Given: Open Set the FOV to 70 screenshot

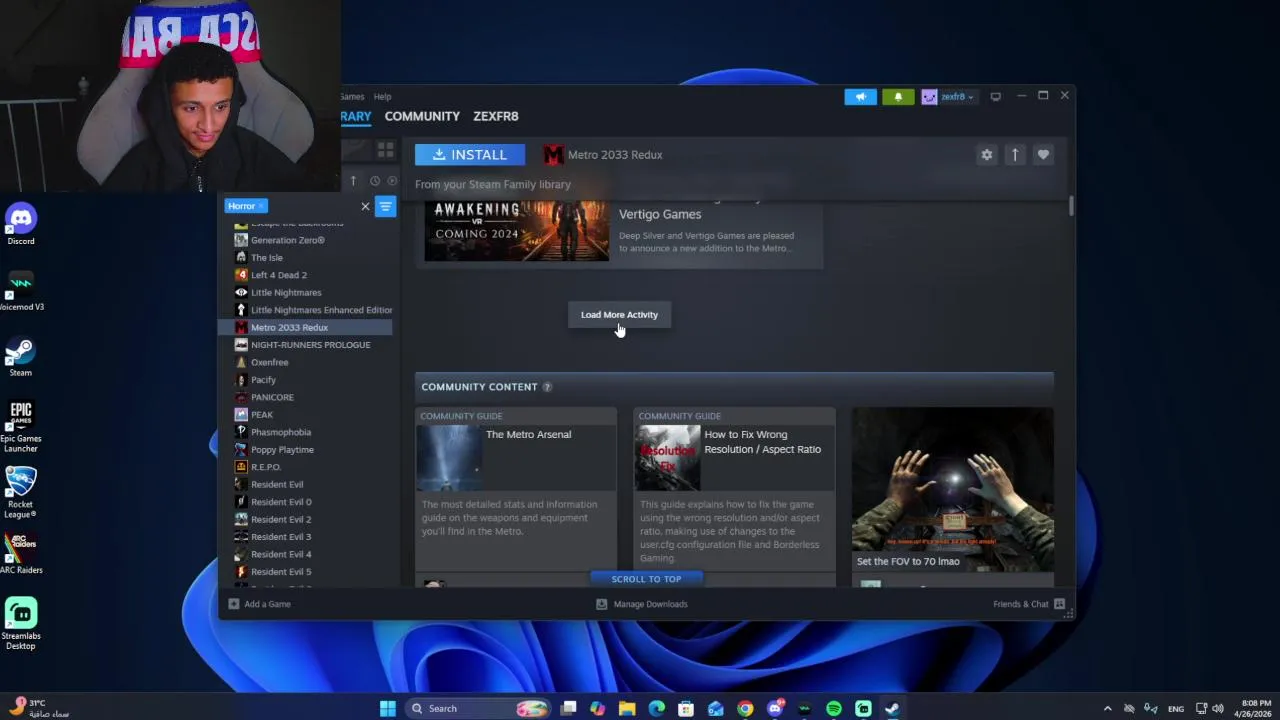Looking at the screenshot, I should [952, 490].
